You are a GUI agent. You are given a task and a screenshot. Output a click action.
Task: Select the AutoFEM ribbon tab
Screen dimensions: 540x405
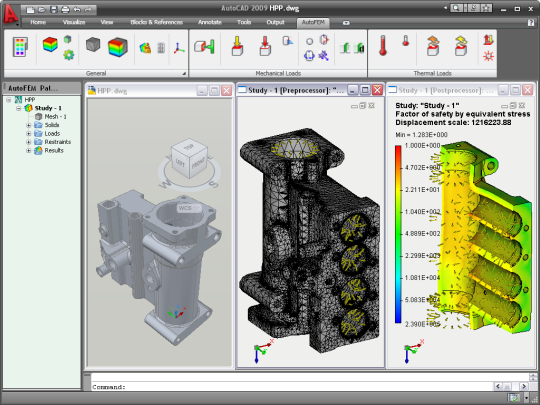(x=313, y=22)
